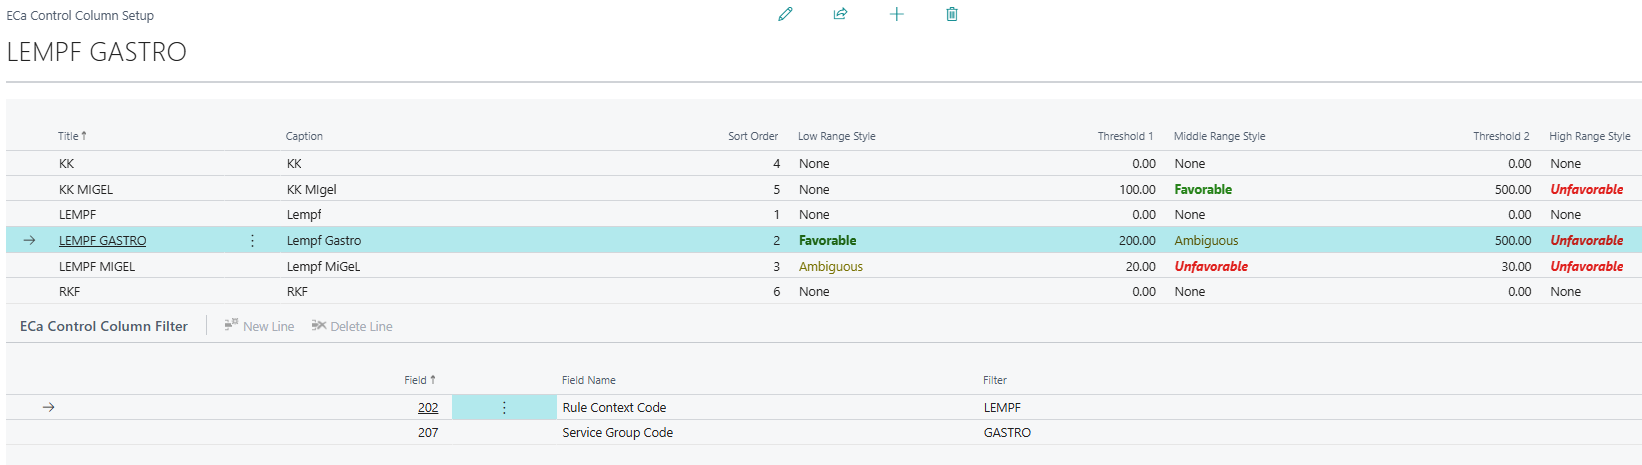Viewport: 1642px width, 465px height.
Task: Open the row menu dots for LEMPF GASTRO
Action: click(x=252, y=241)
